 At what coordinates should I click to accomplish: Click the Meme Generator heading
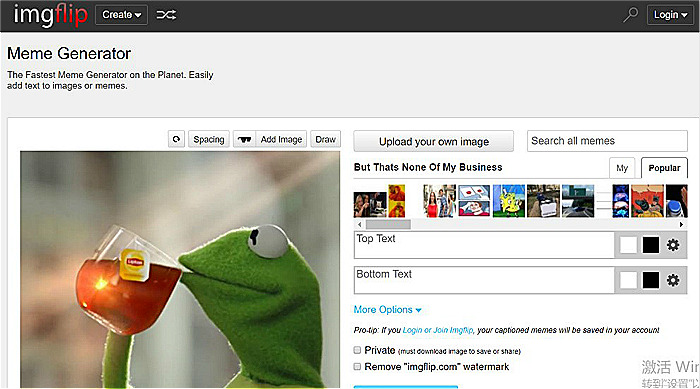tap(69, 54)
